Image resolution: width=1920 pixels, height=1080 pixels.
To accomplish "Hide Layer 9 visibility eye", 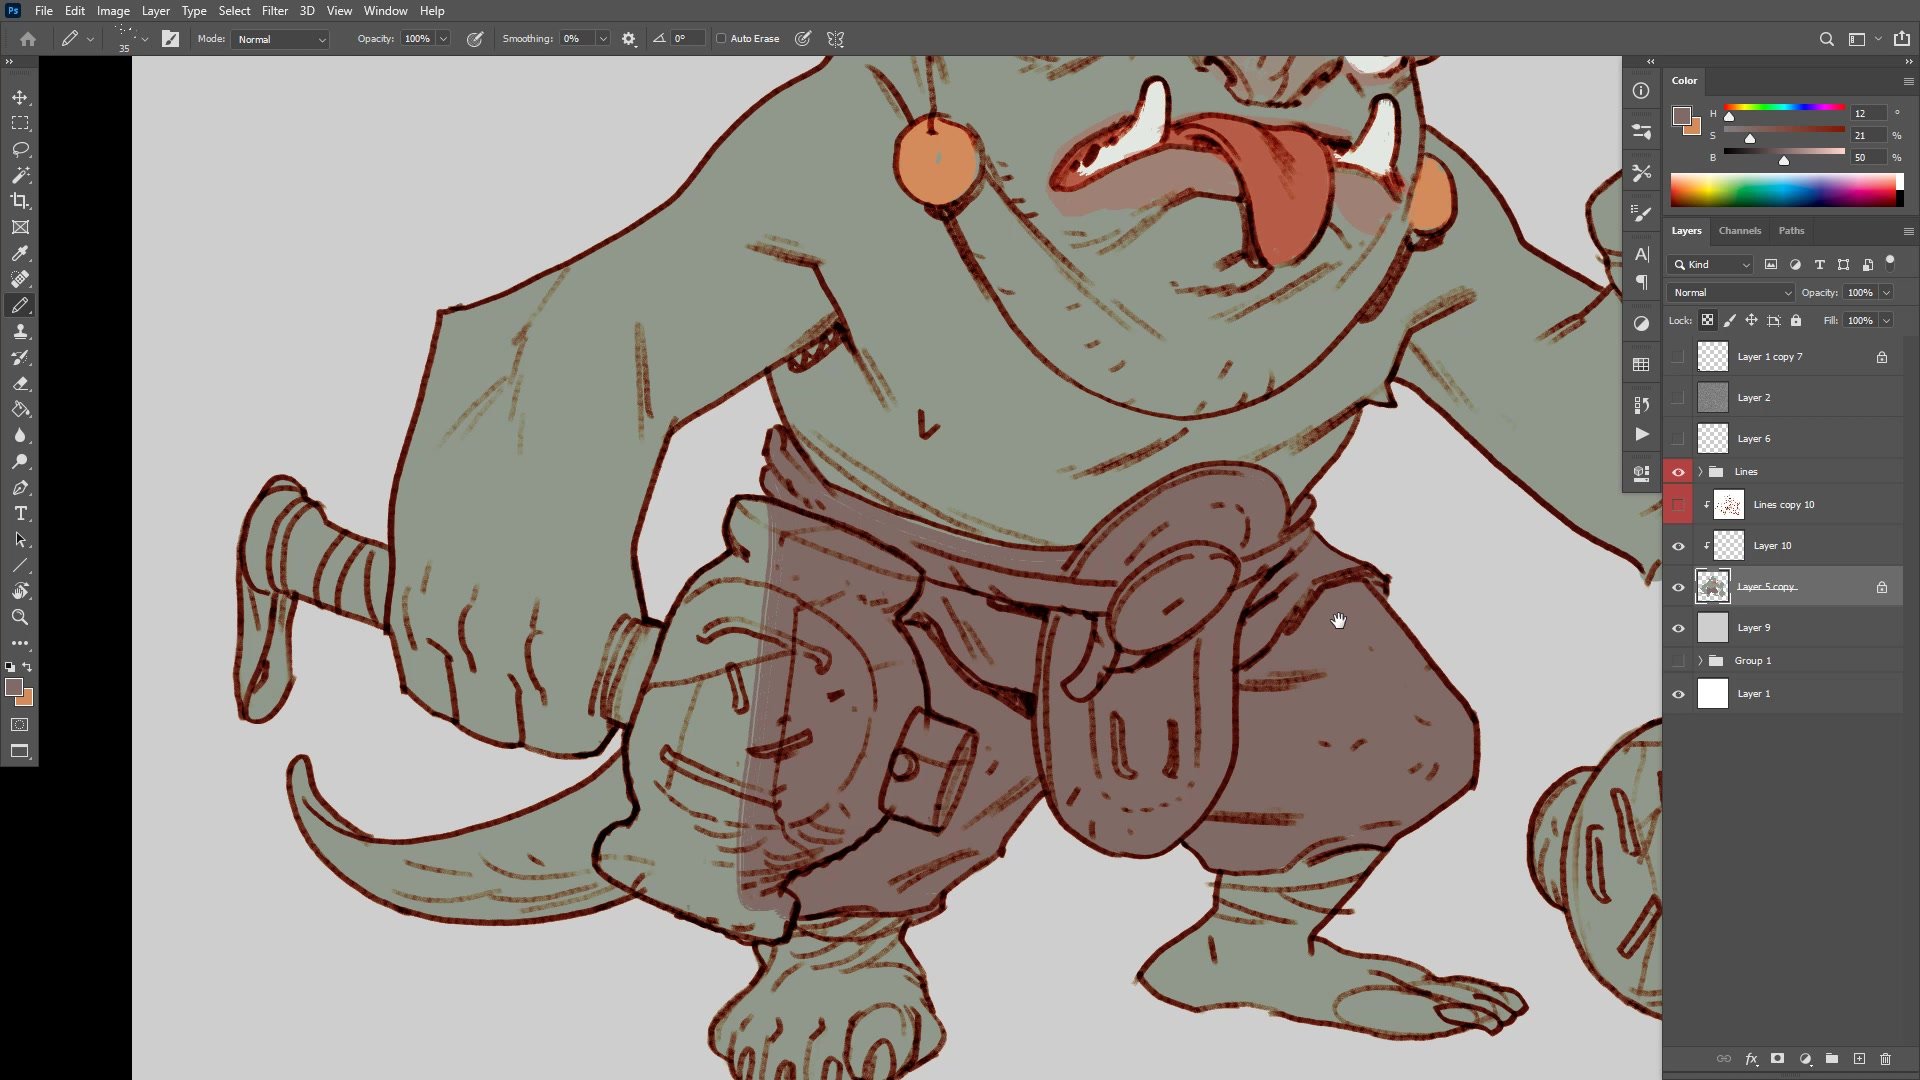I will (1678, 628).
